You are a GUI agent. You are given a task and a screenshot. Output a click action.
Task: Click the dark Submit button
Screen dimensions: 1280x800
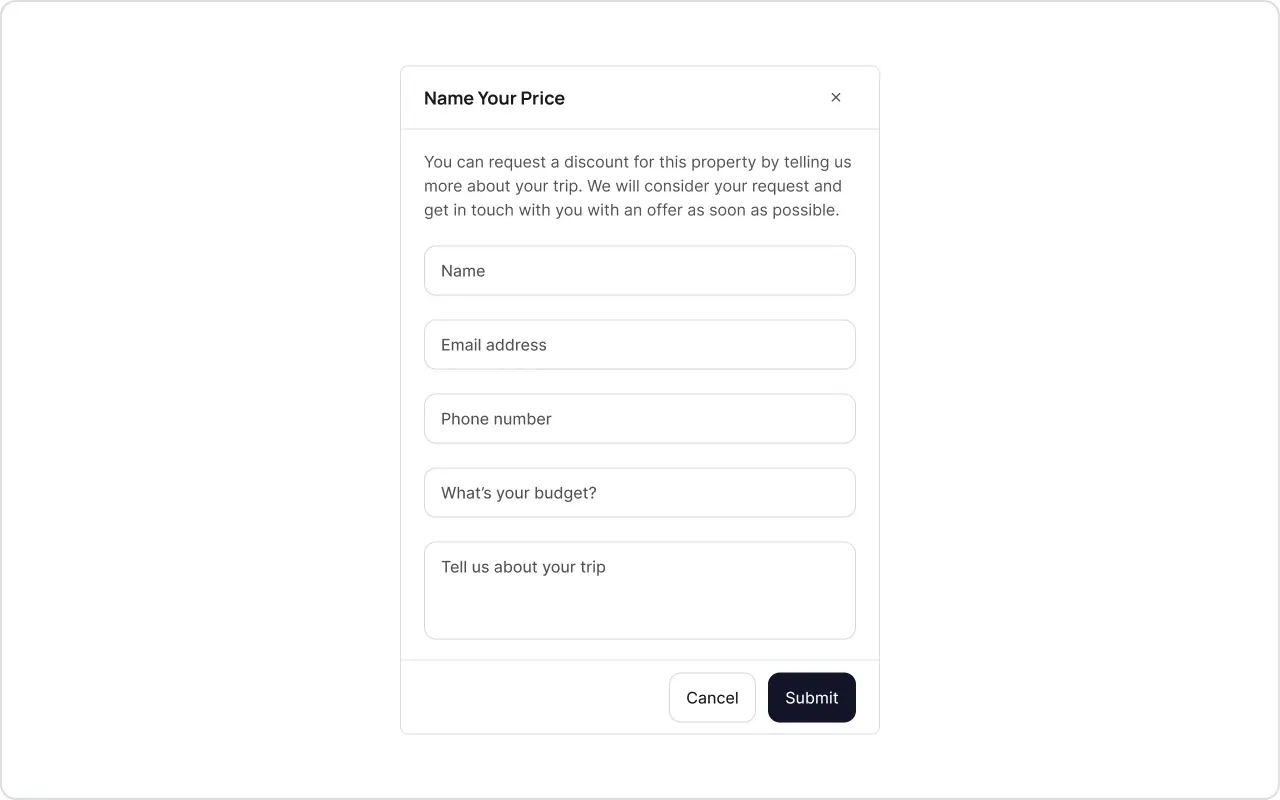coord(811,698)
